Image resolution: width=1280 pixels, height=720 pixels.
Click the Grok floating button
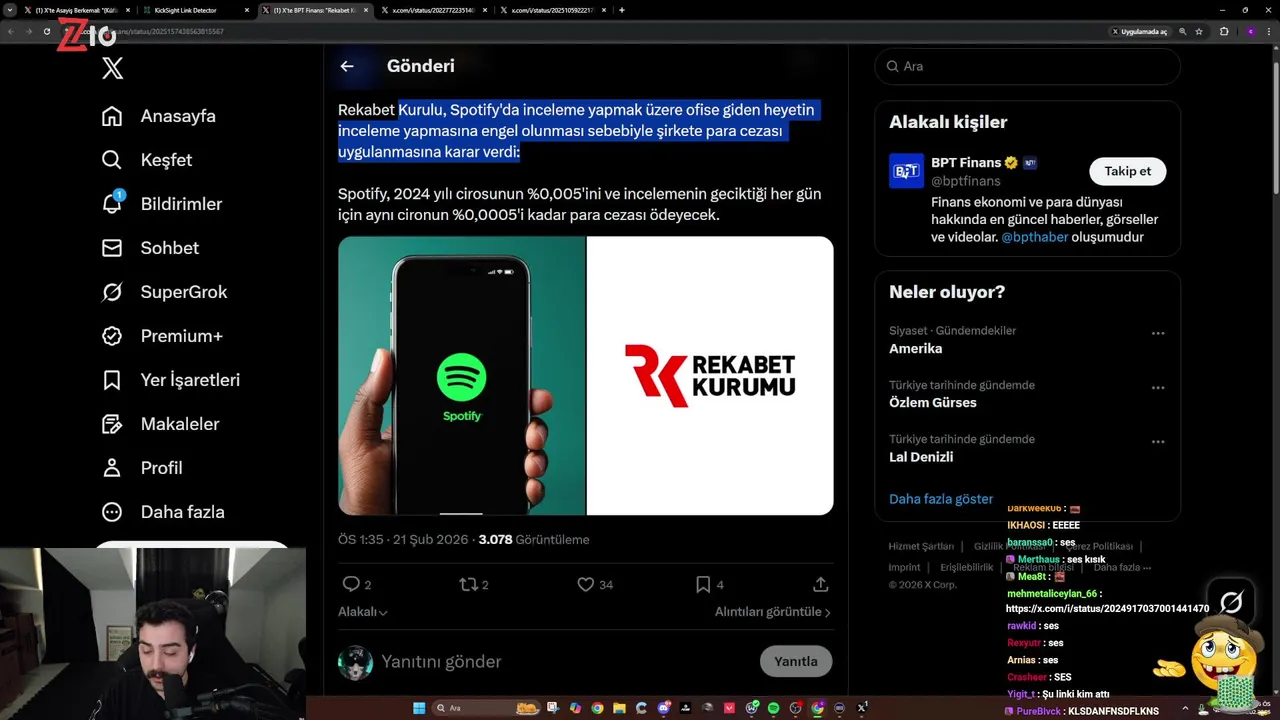(1231, 602)
